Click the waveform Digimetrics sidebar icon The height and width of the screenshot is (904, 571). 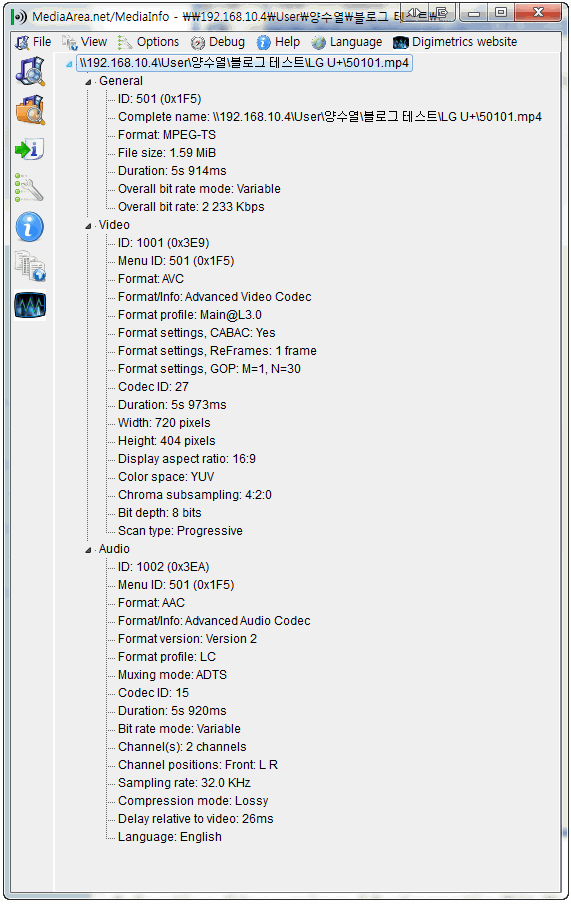[x=31, y=305]
